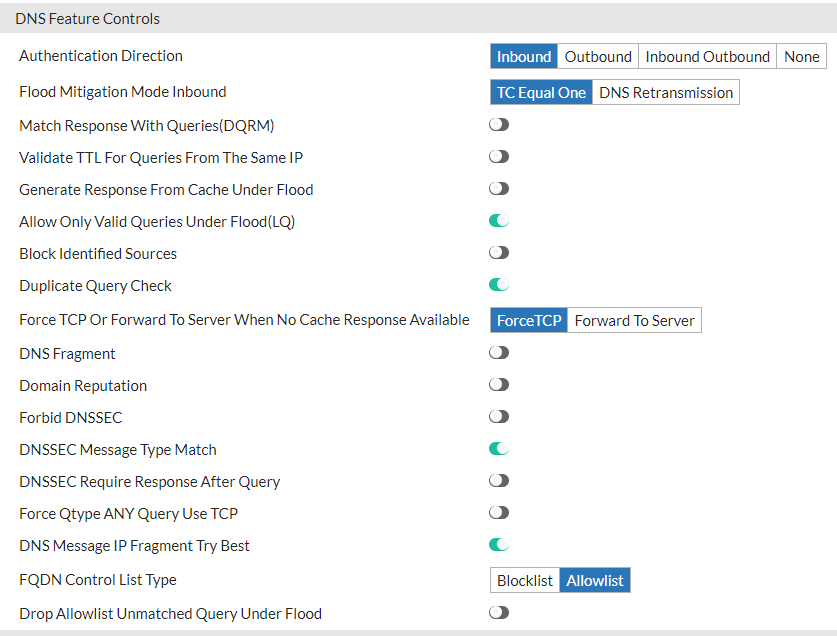Enable Force Qtype ANY Query Use TCP
Screen dimensions: 837x636
[x=498, y=512]
